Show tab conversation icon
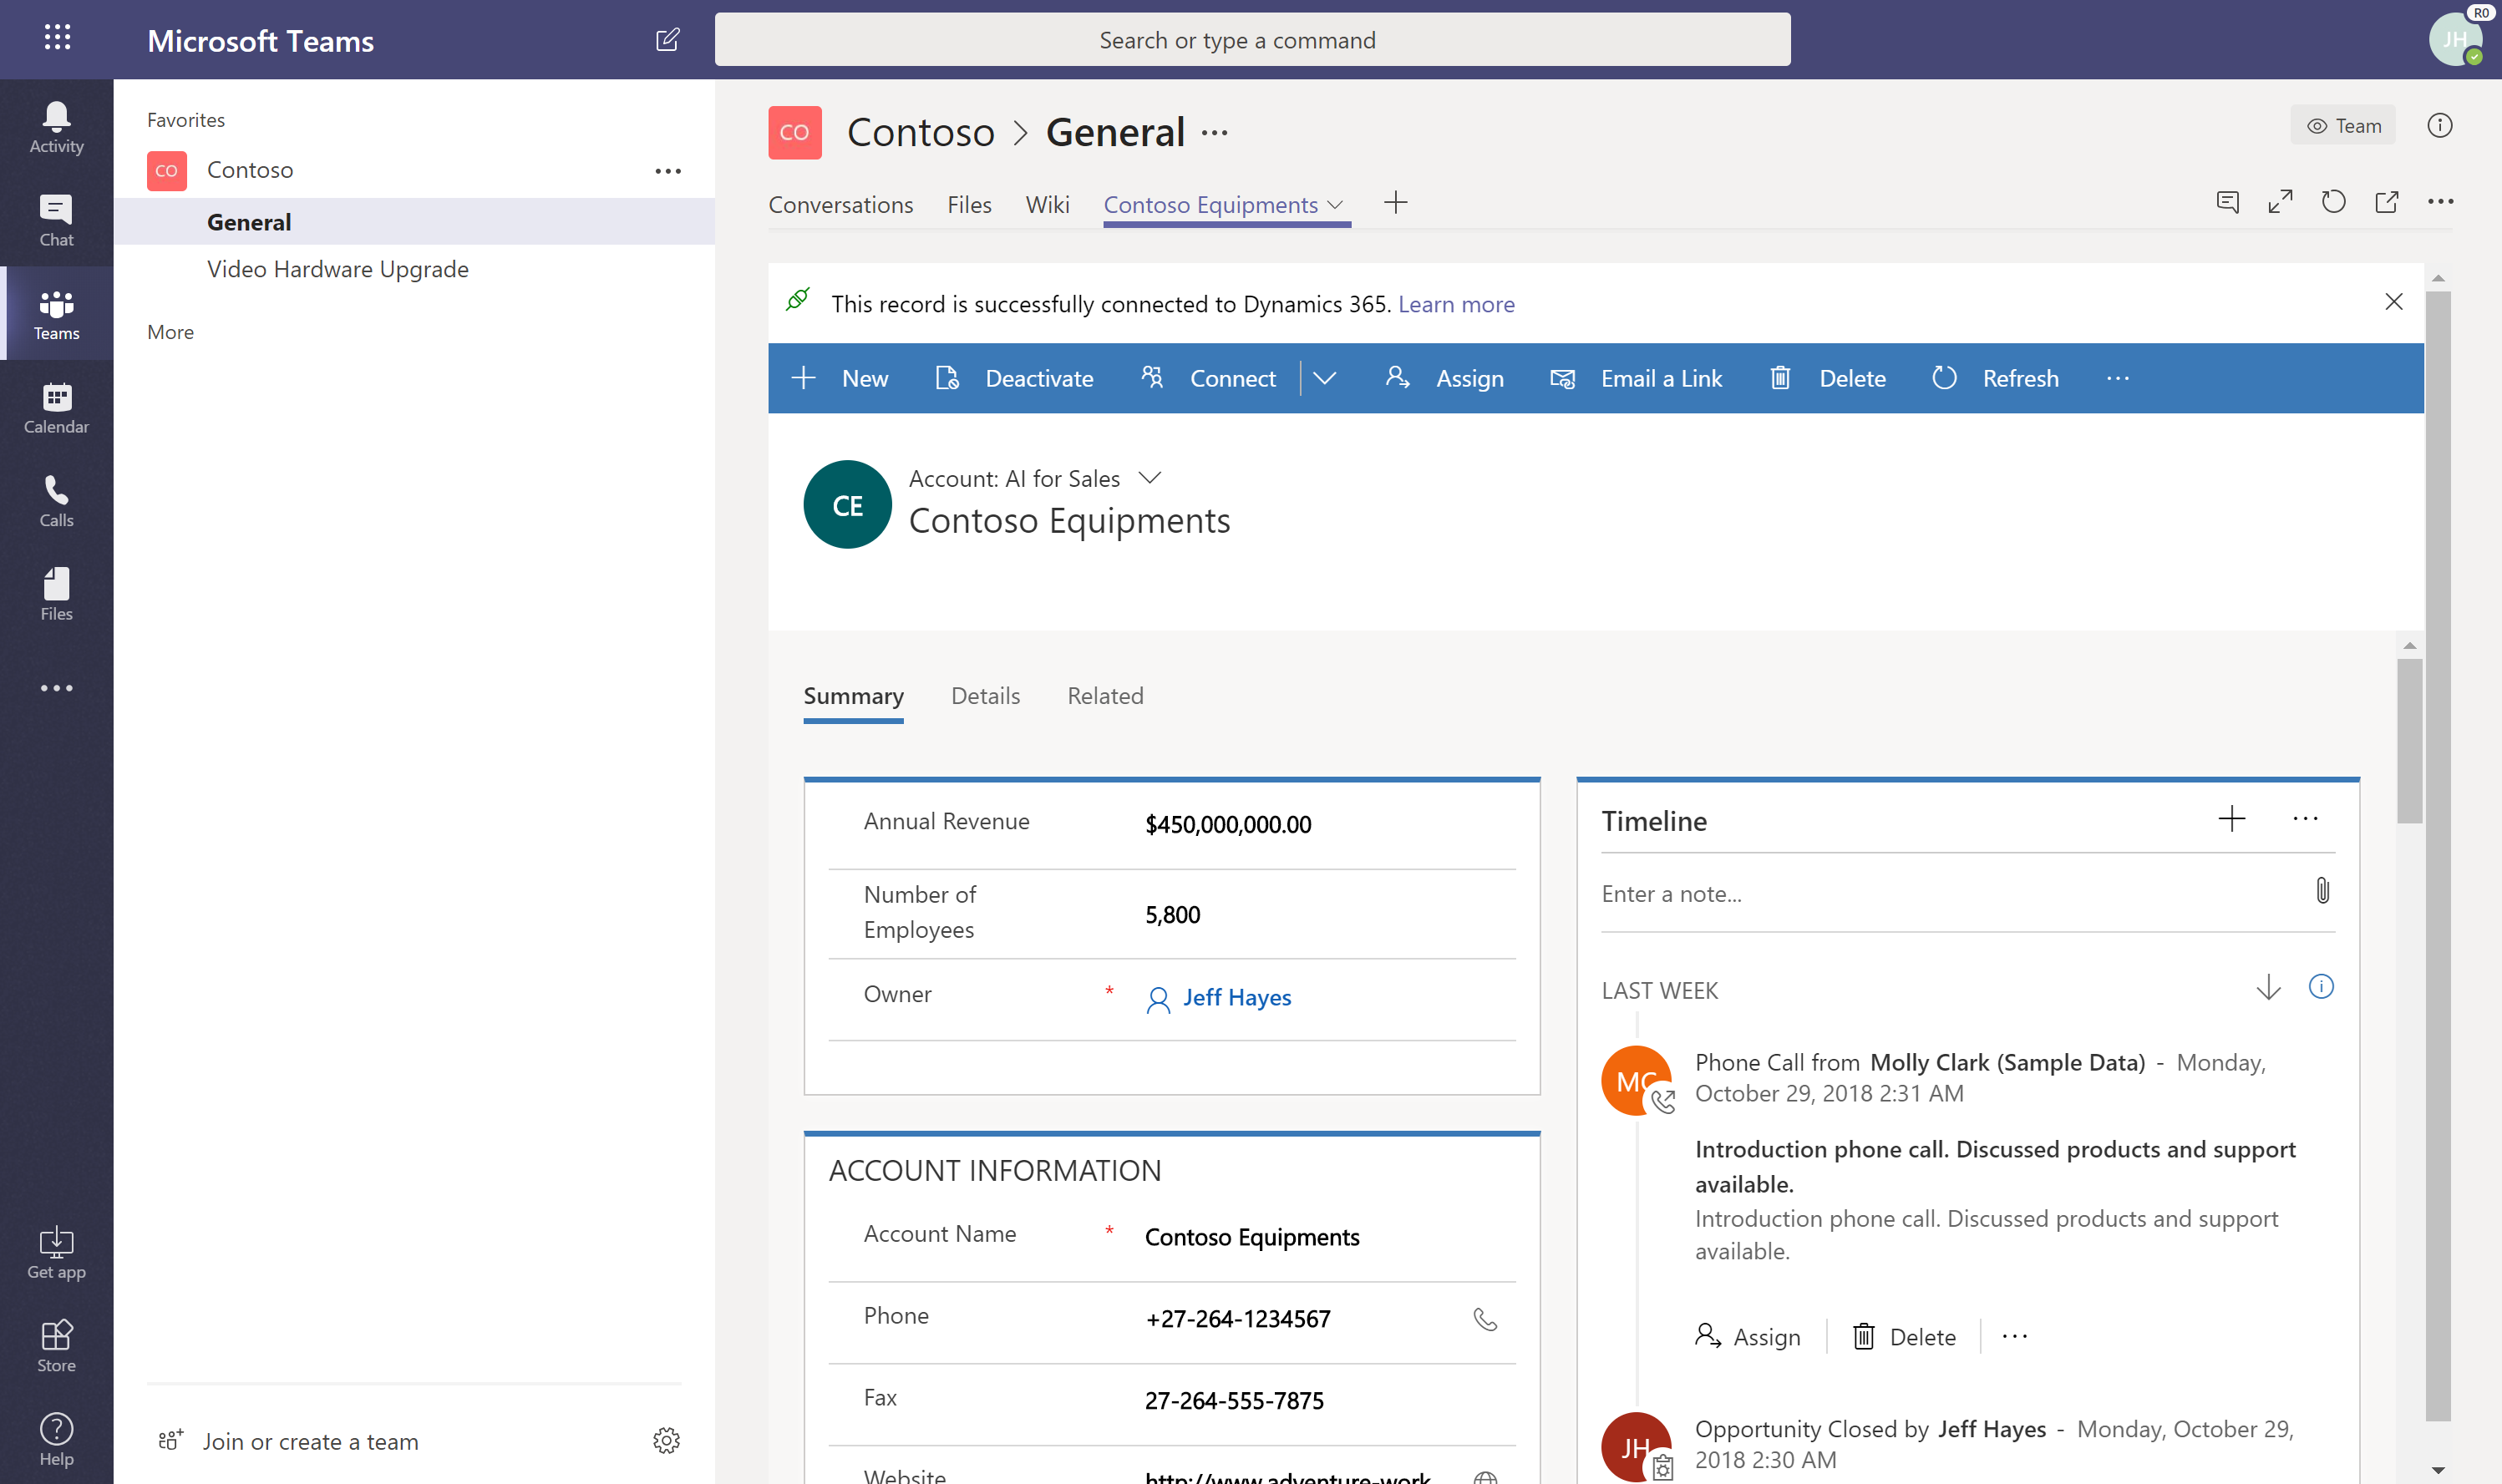 [2227, 202]
